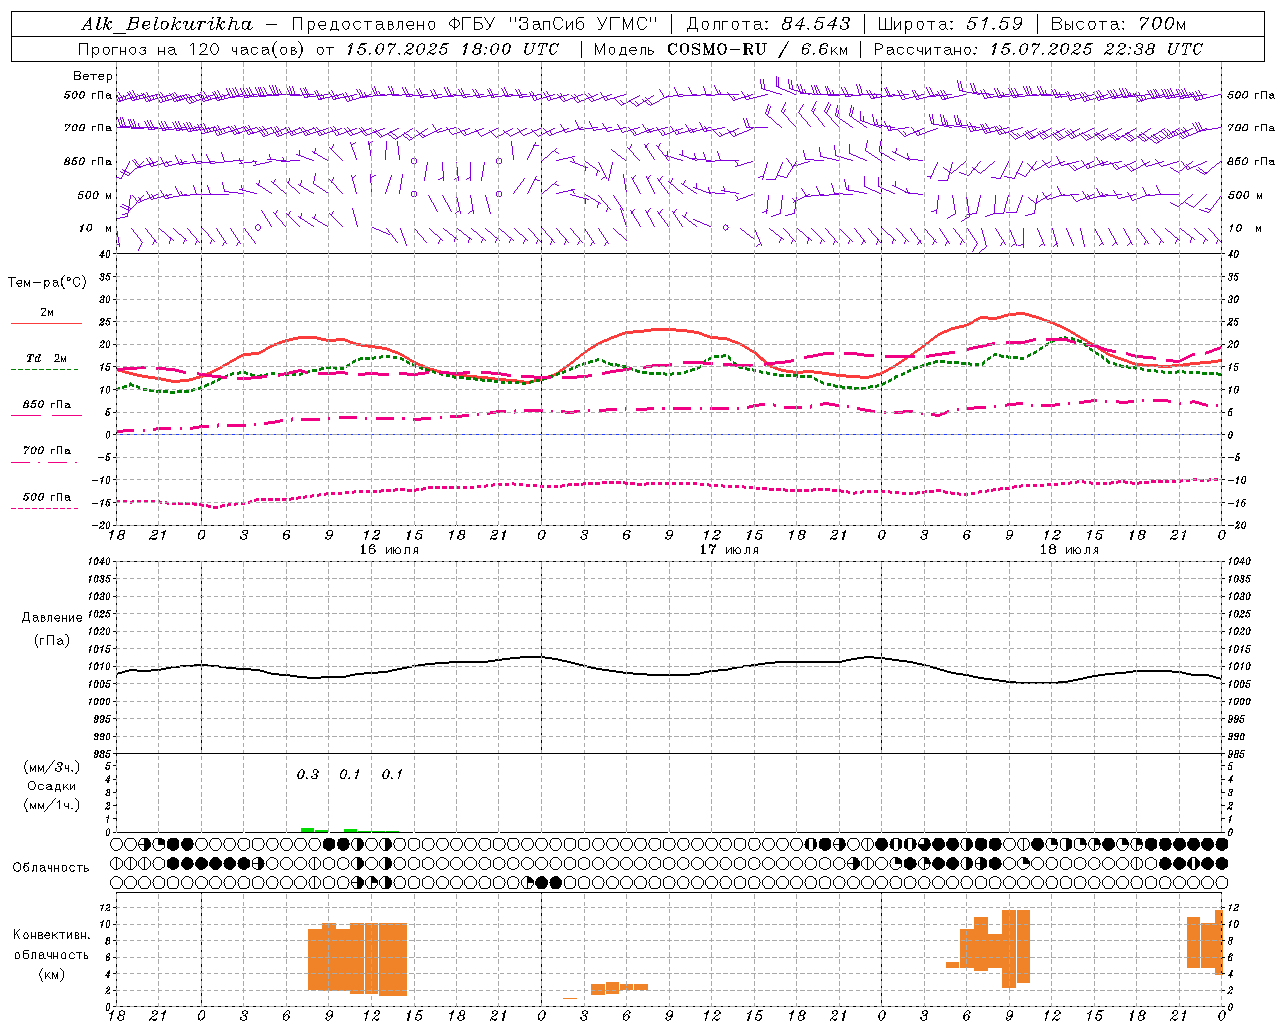
Task: Click the 16 июля date label
Action: [389, 550]
